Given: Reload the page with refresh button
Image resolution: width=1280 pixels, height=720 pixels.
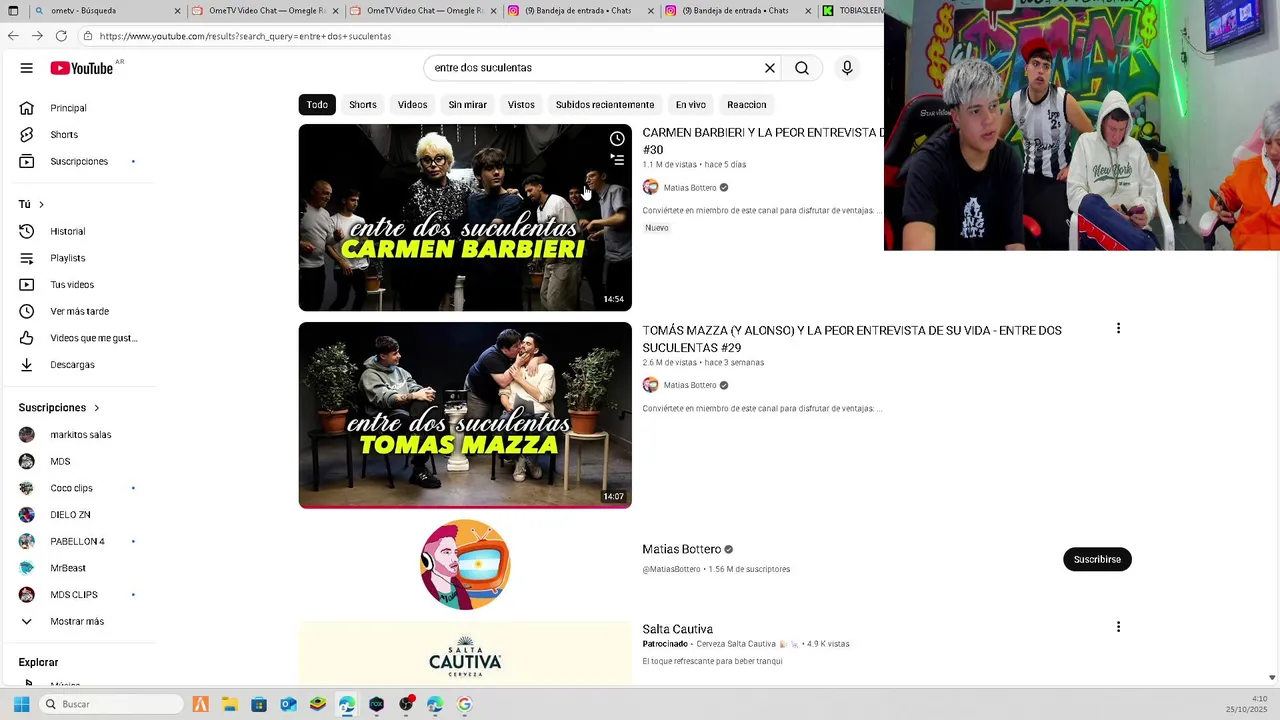Looking at the screenshot, I should (x=61, y=36).
